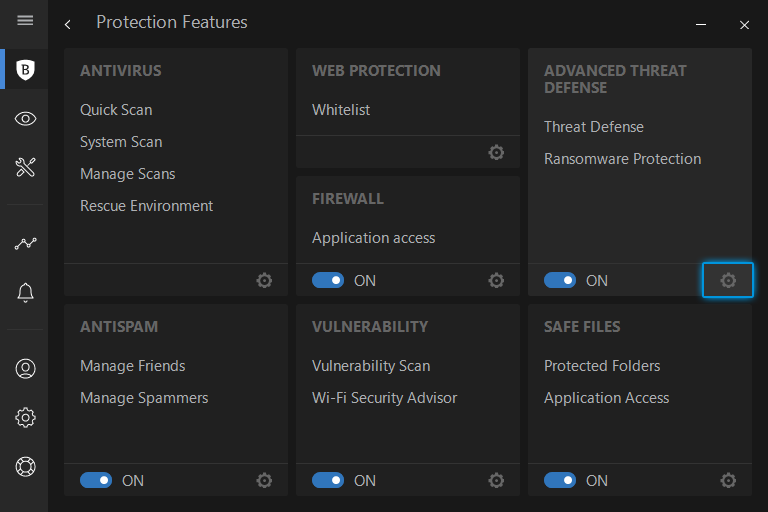The height and width of the screenshot is (512, 768).
Task: Open the Activity graph icon in sidebar
Action: point(25,243)
